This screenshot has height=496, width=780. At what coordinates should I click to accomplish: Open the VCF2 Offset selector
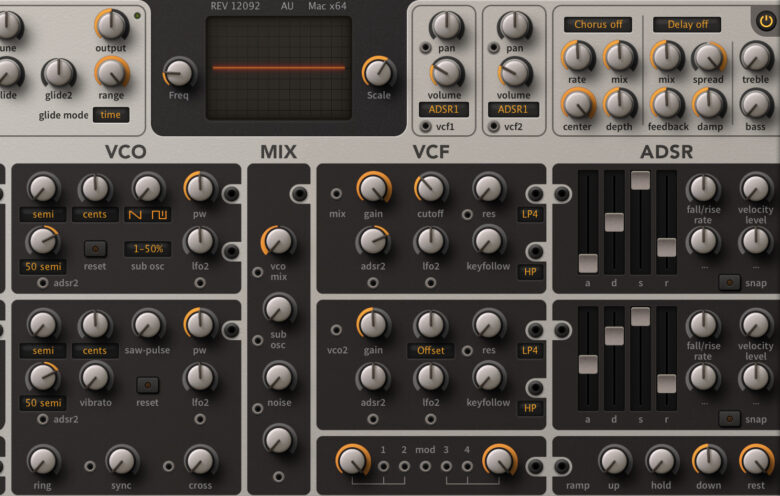tap(431, 351)
